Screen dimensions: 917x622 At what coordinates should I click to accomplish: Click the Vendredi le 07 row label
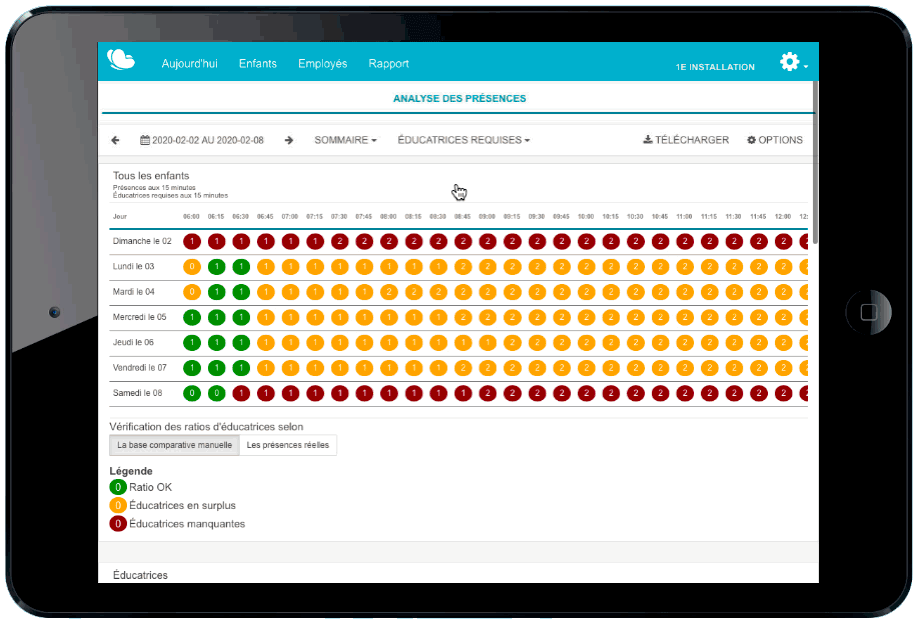[139, 368]
